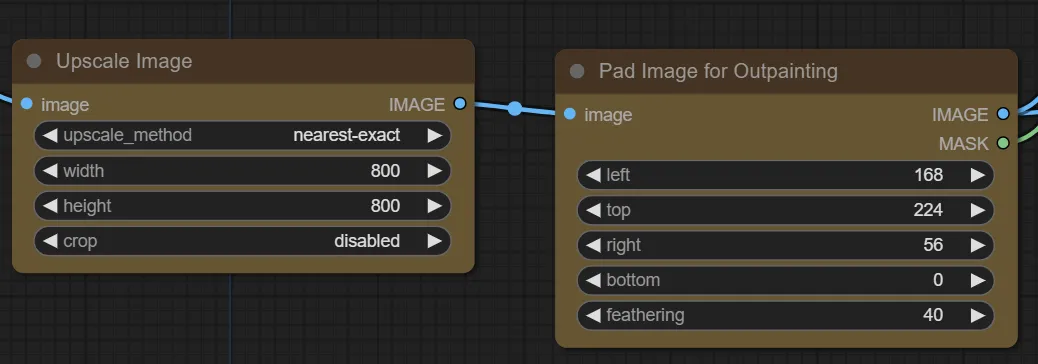Decrease the height value with left arrow

[50, 206]
